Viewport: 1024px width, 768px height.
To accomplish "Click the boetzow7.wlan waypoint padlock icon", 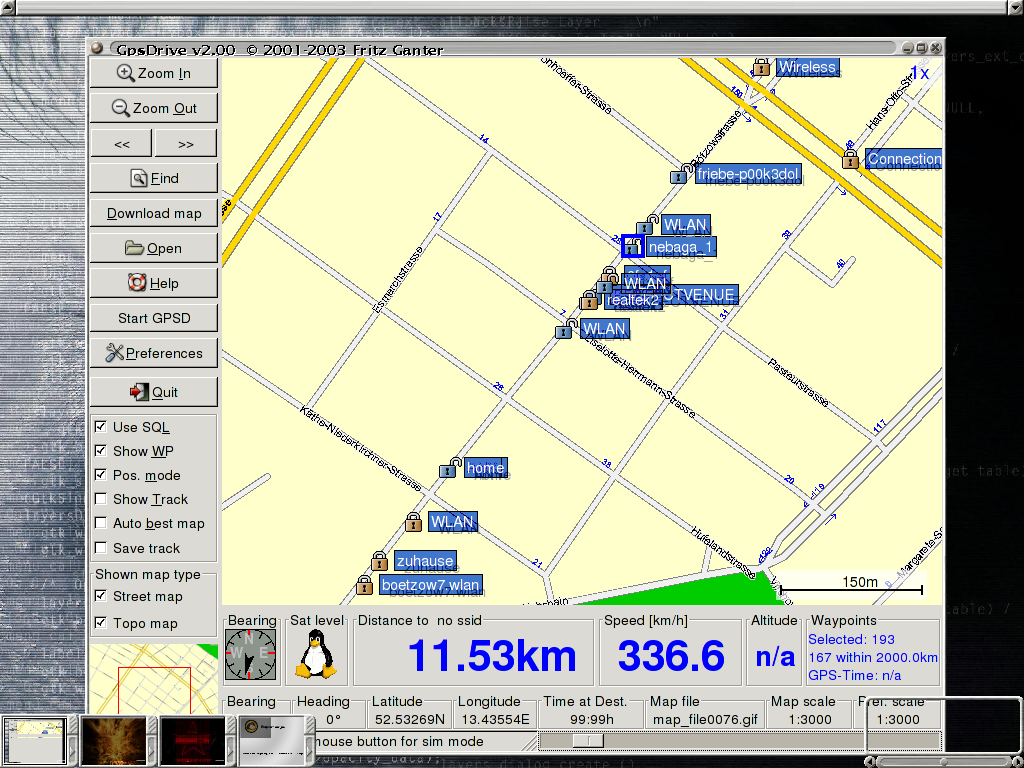I will [364, 584].
